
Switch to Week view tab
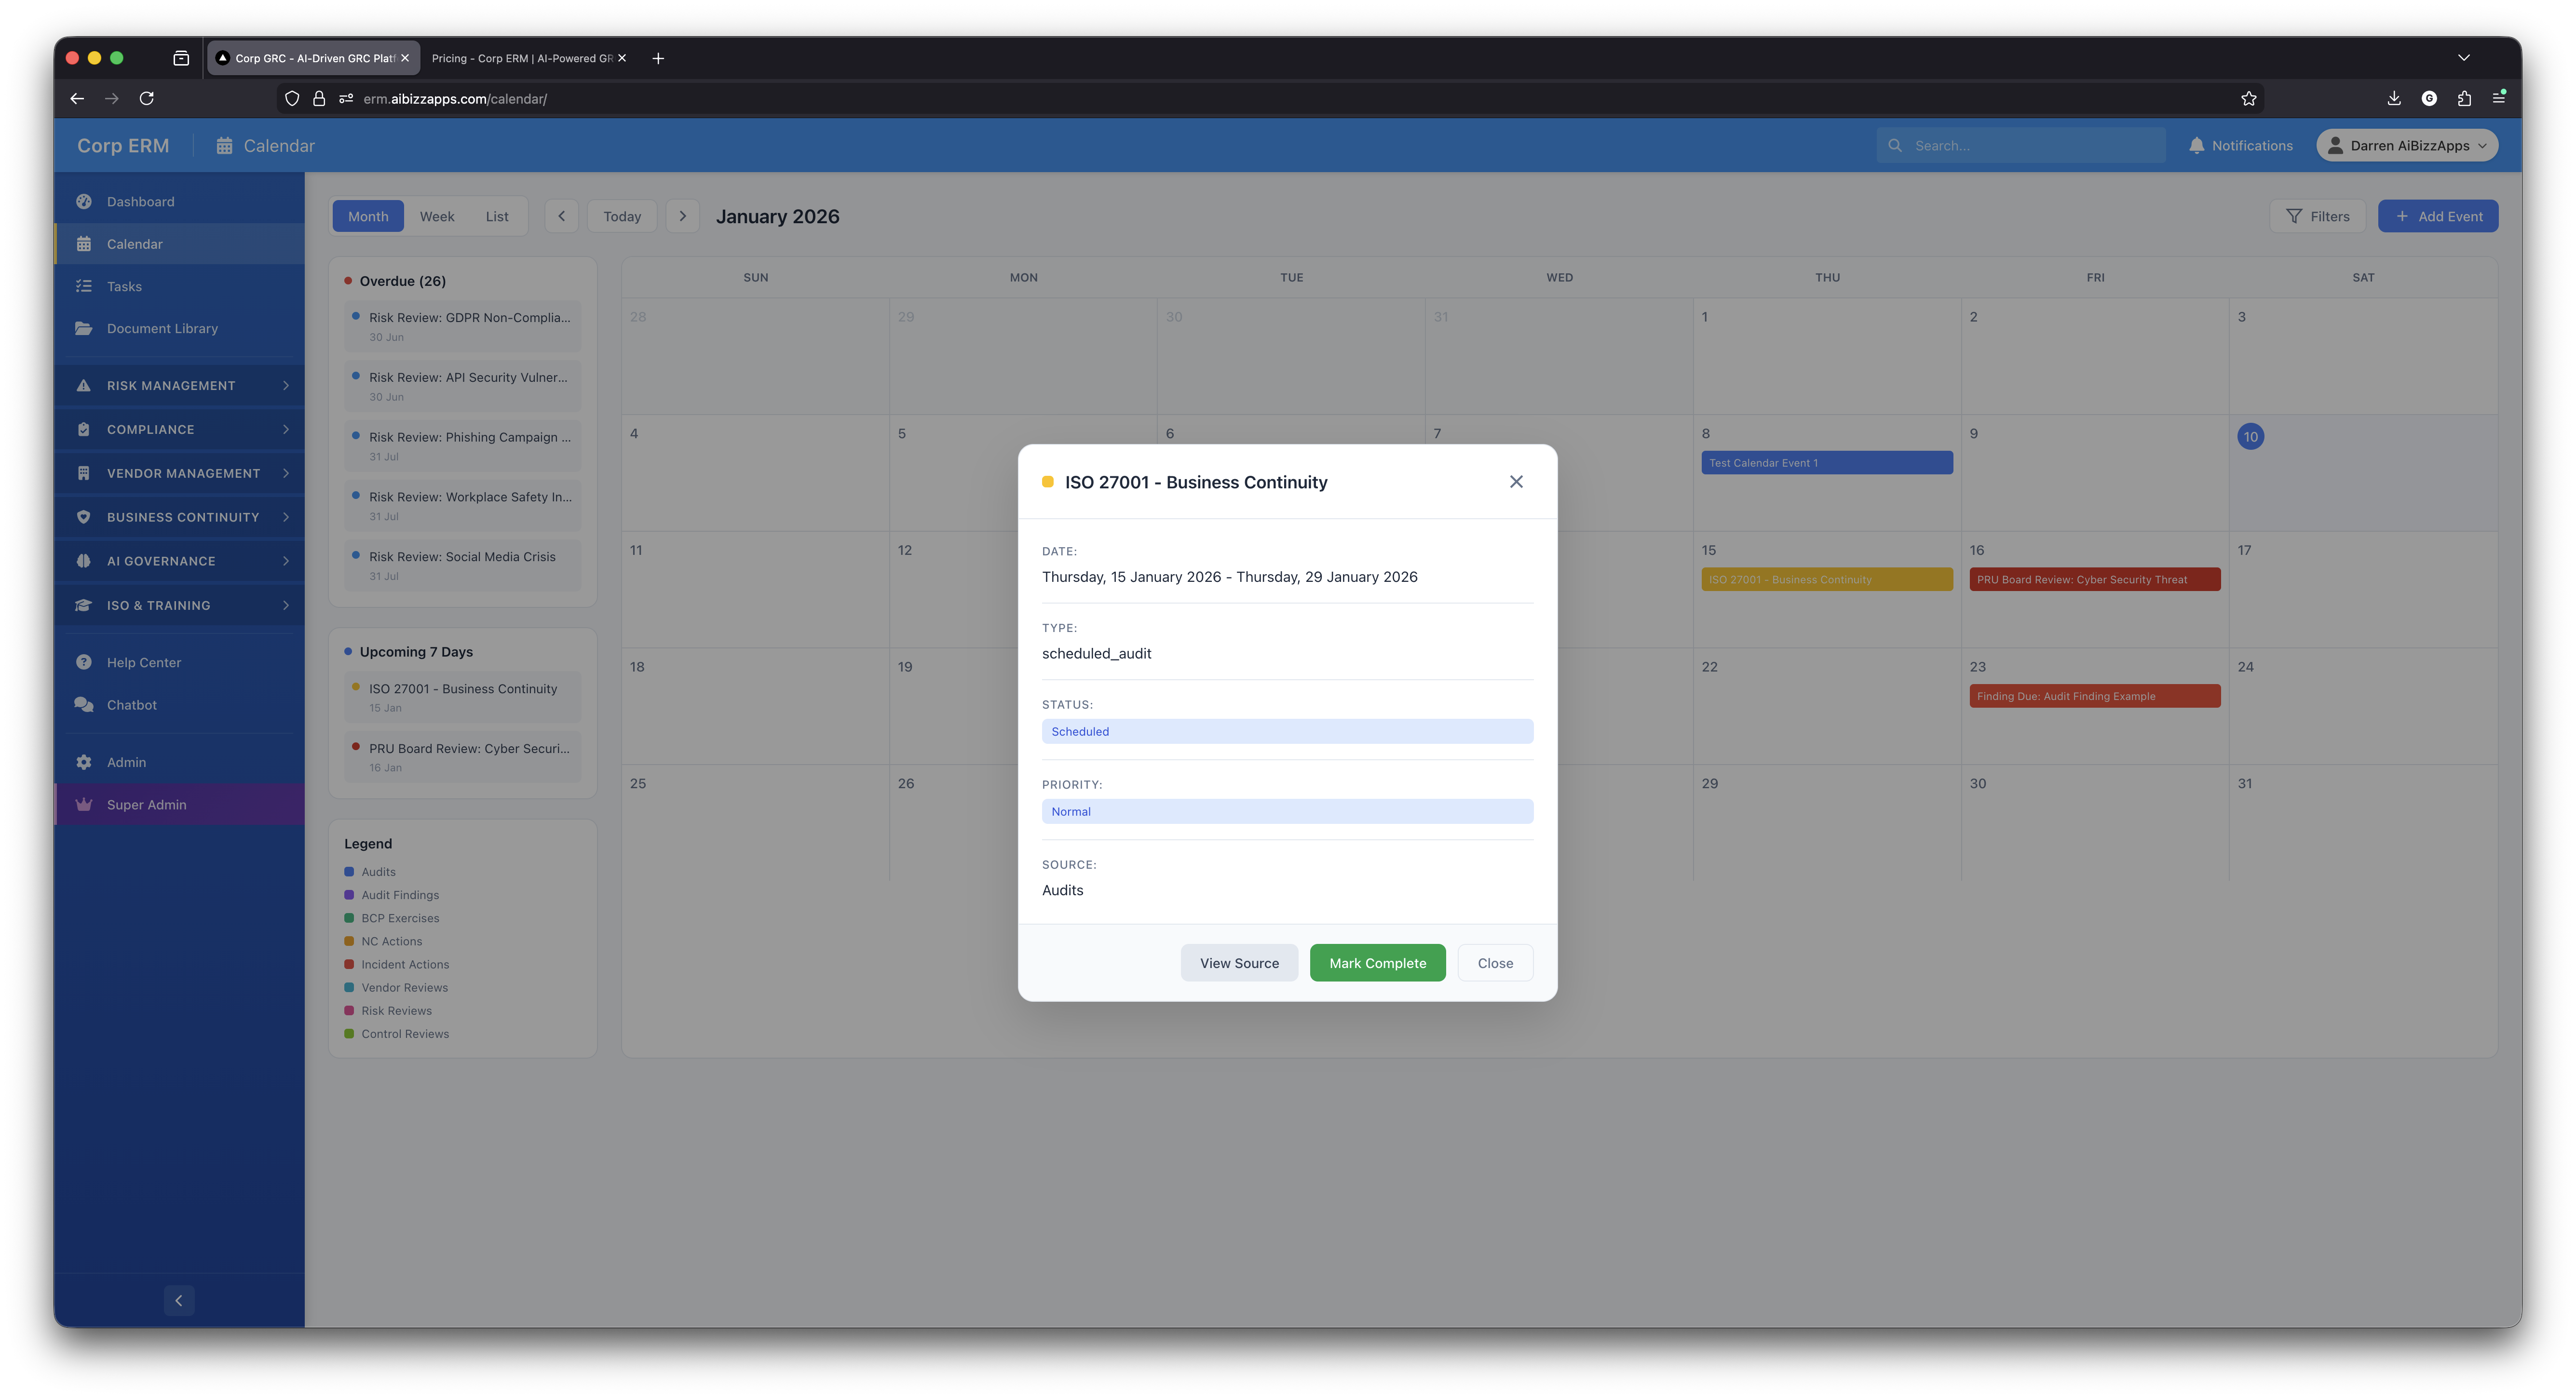(437, 217)
